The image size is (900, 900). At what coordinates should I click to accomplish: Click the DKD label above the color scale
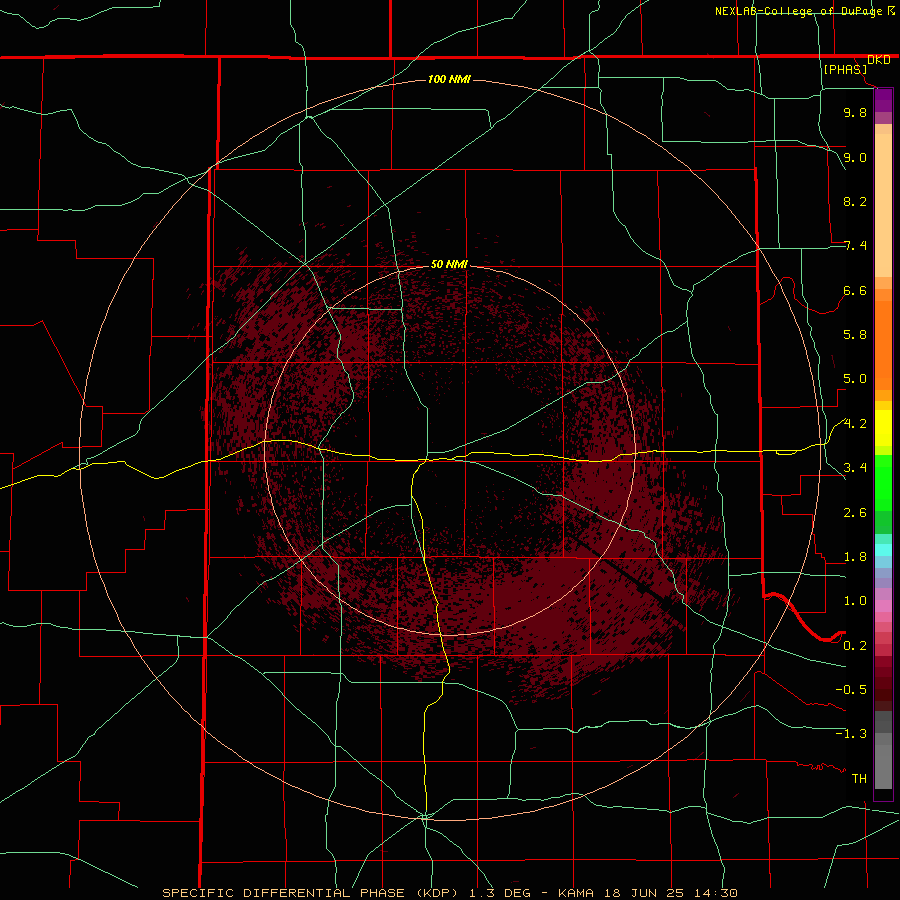[x=879, y=60]
